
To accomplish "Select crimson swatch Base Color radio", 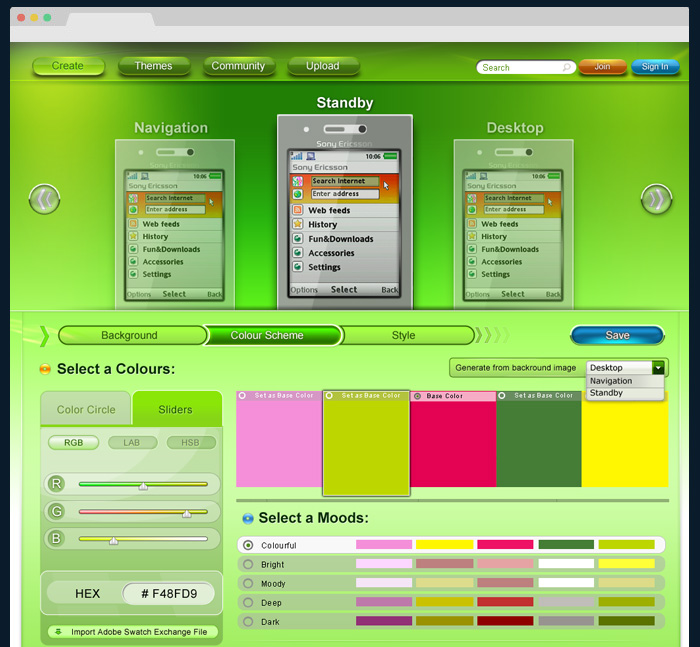I will pyautogui.click(x=418, y=396).
